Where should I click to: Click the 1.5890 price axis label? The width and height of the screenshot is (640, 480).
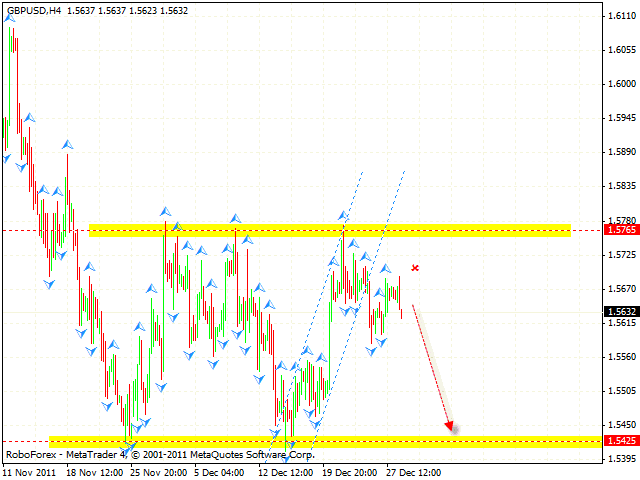click(622, 152)
